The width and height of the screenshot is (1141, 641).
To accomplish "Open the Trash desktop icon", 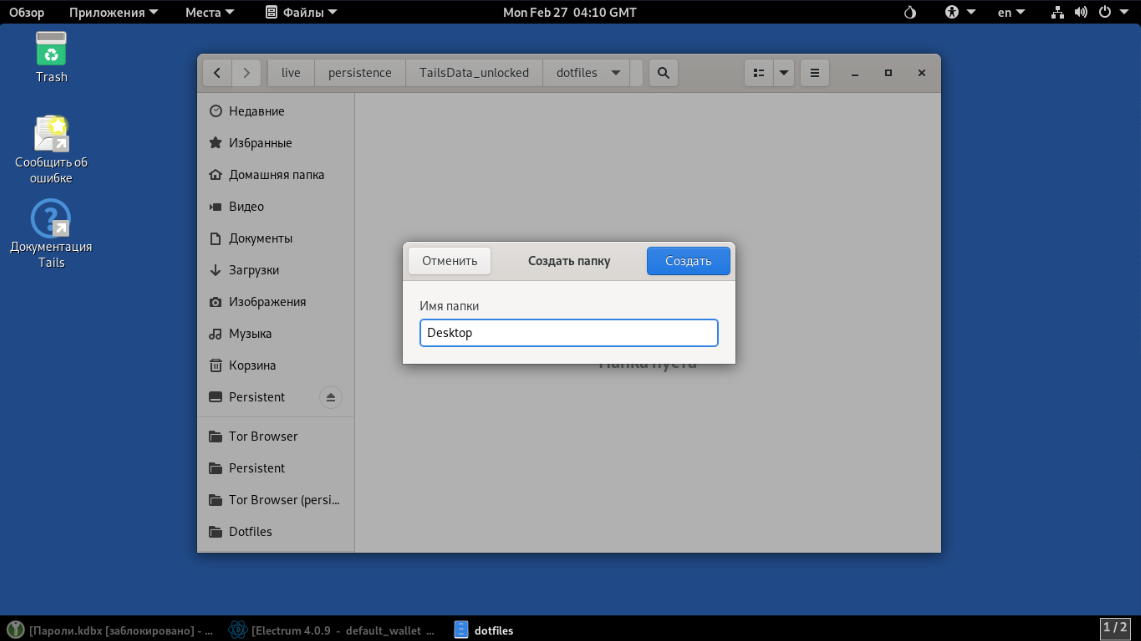I will click(x=51, y=56).
